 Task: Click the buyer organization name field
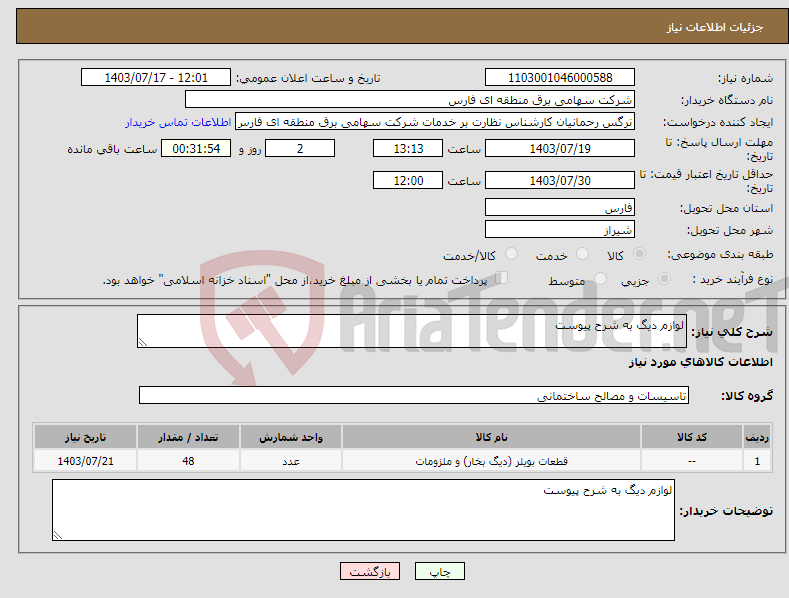pyautogui.click(x=410, y=100)
